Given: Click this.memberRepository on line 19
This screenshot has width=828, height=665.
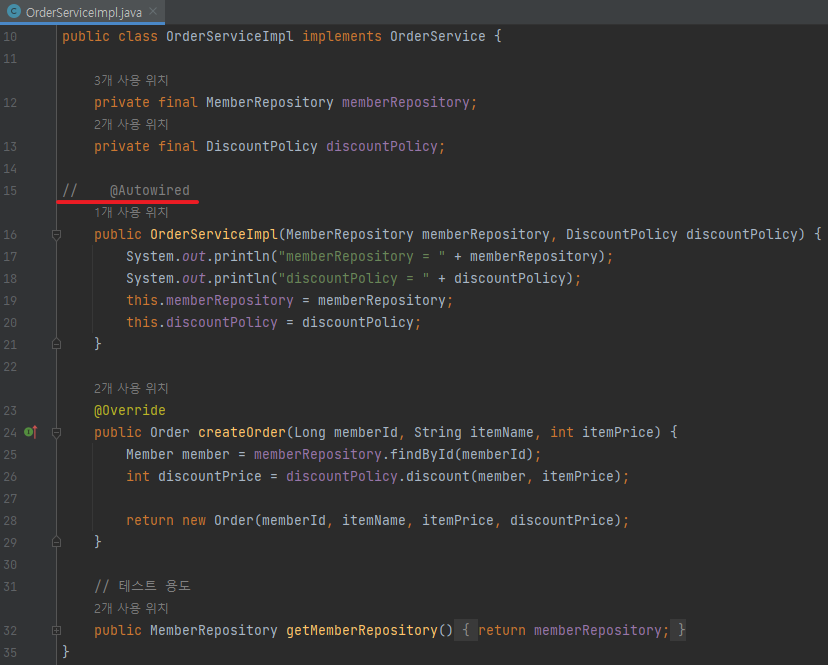Looking at the screenshot, I should point(210,301).
